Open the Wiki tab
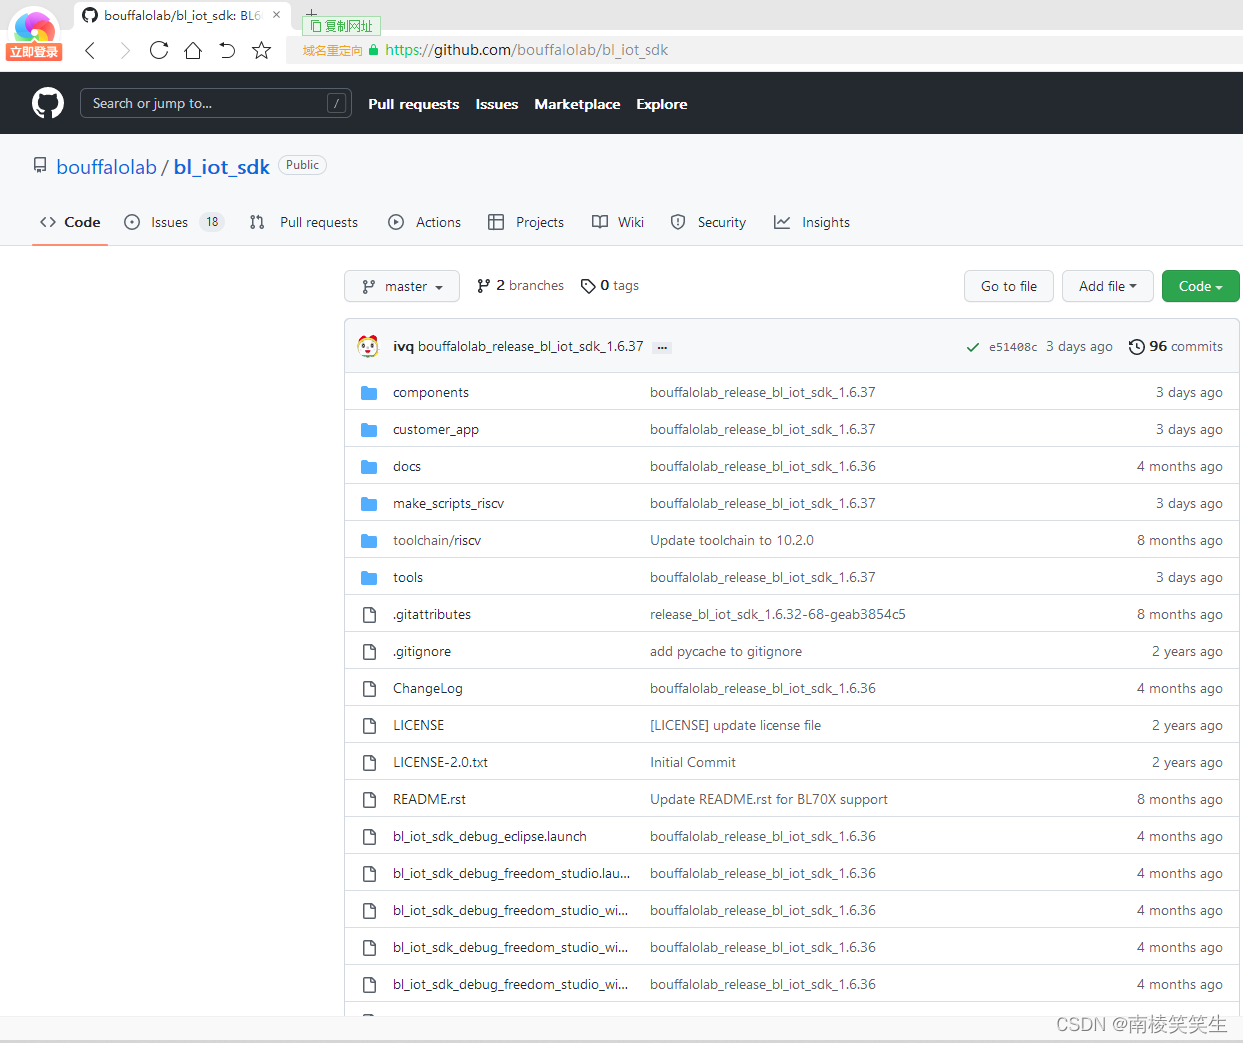Viewport: 1243px width, 1043px height. (618, 222)
